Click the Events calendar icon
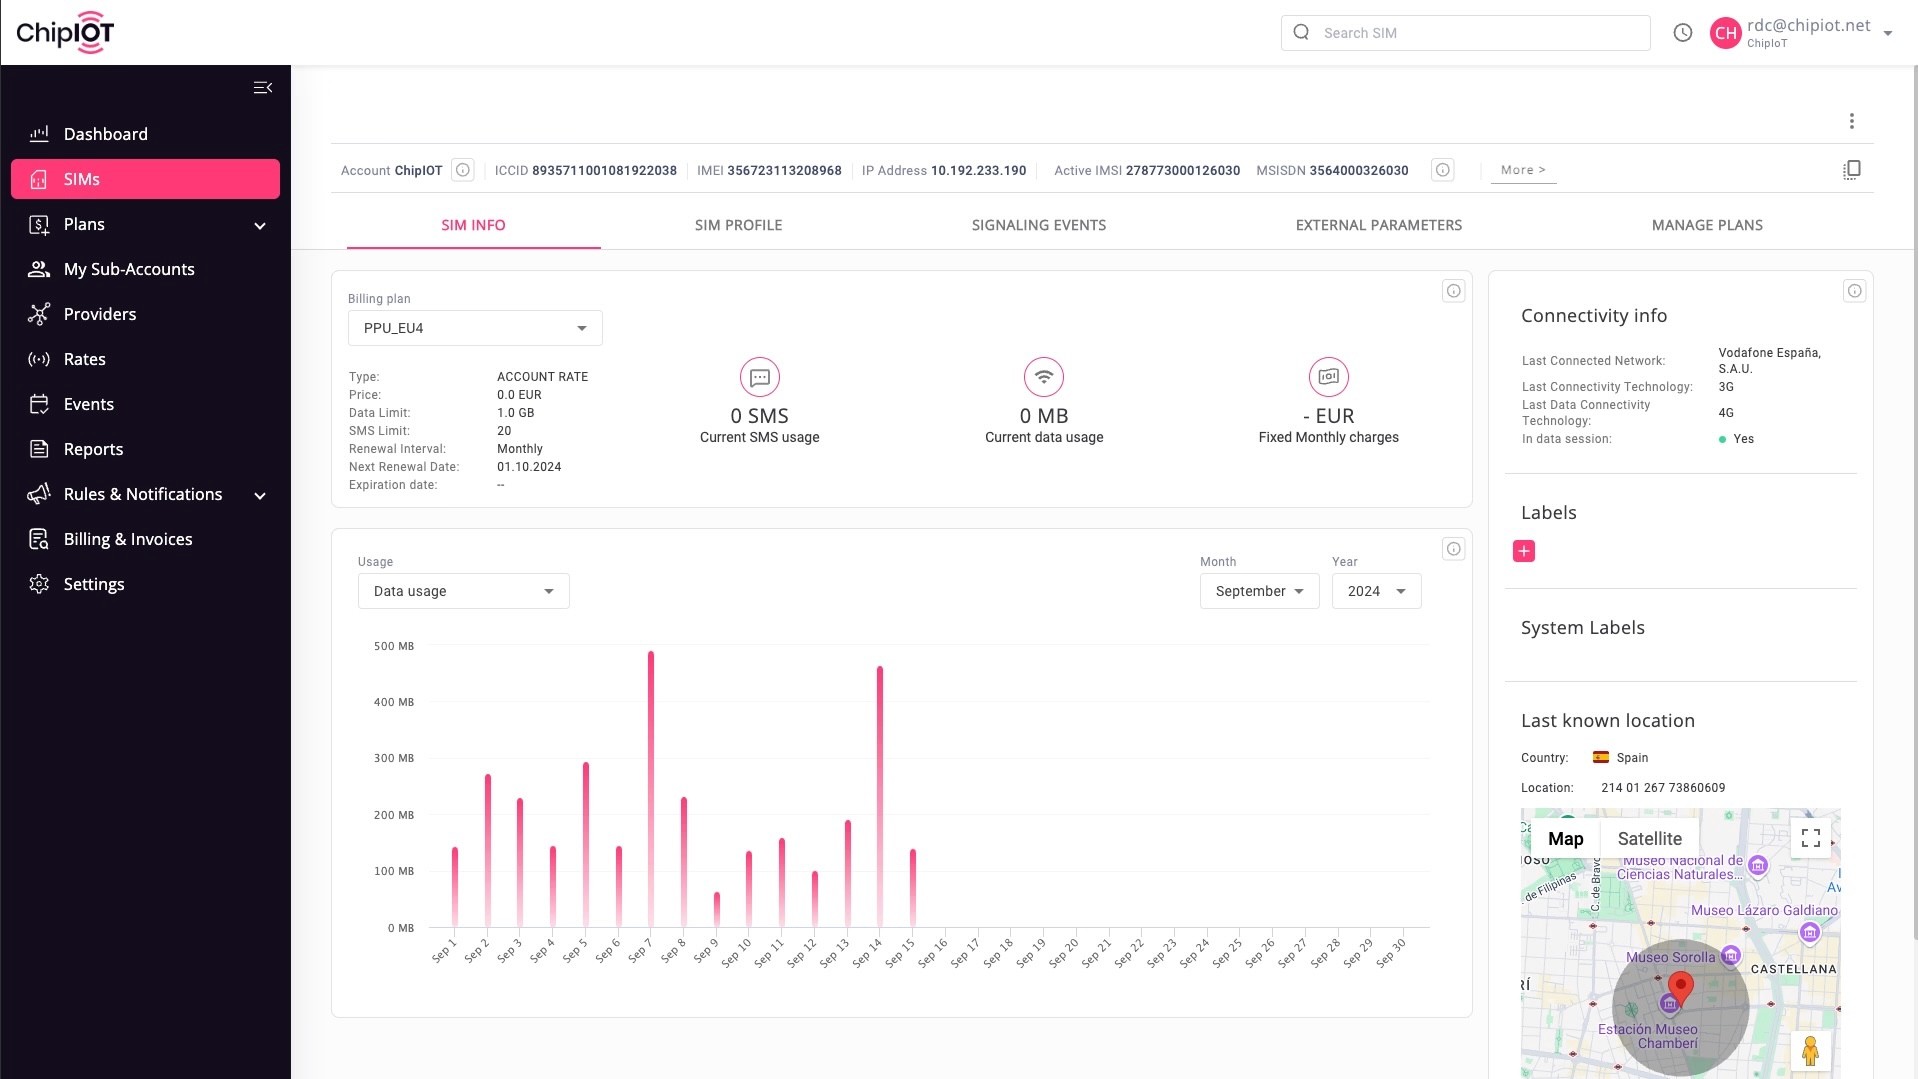 [x=39, y=404]
